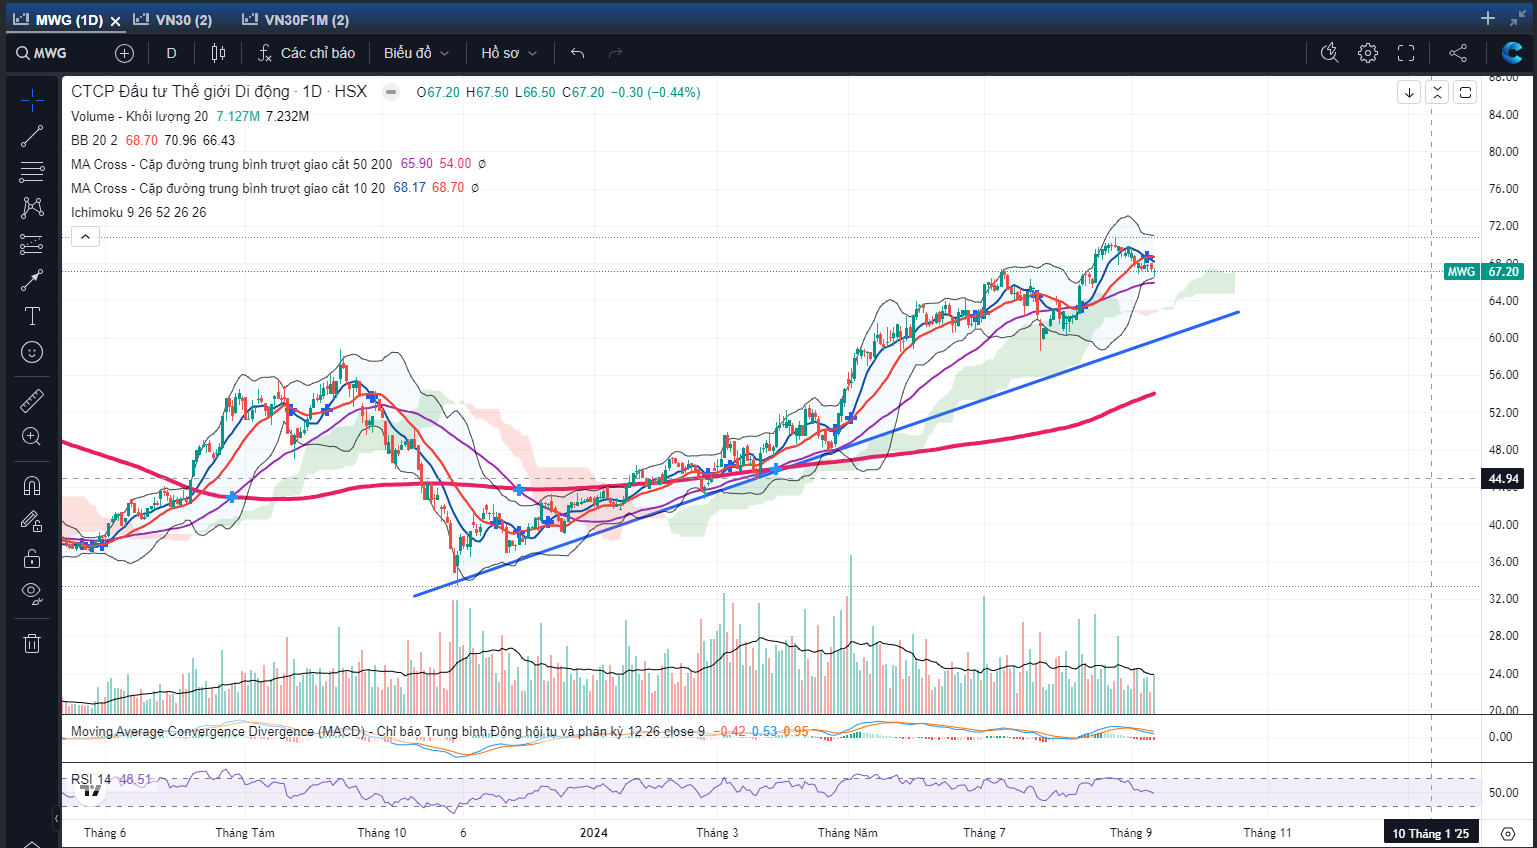Click the redo arrow

[615, 53]
